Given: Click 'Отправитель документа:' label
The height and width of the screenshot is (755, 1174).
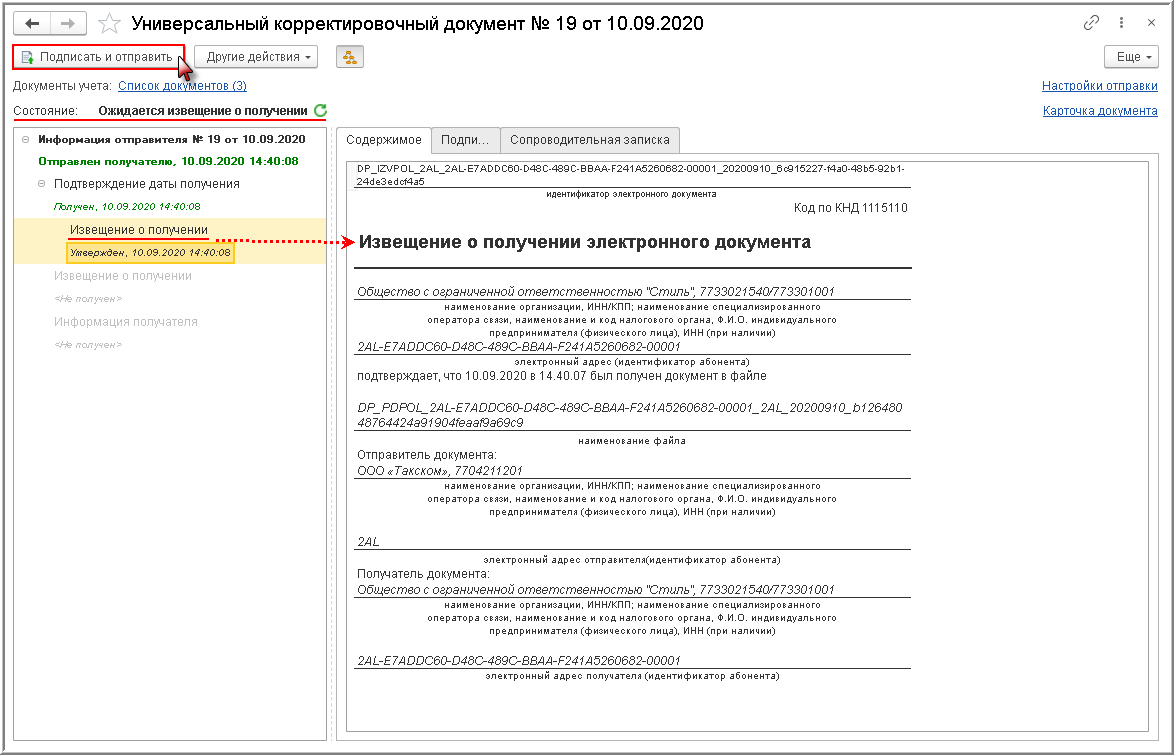Looking at the screenshot, I should [427, 455].
